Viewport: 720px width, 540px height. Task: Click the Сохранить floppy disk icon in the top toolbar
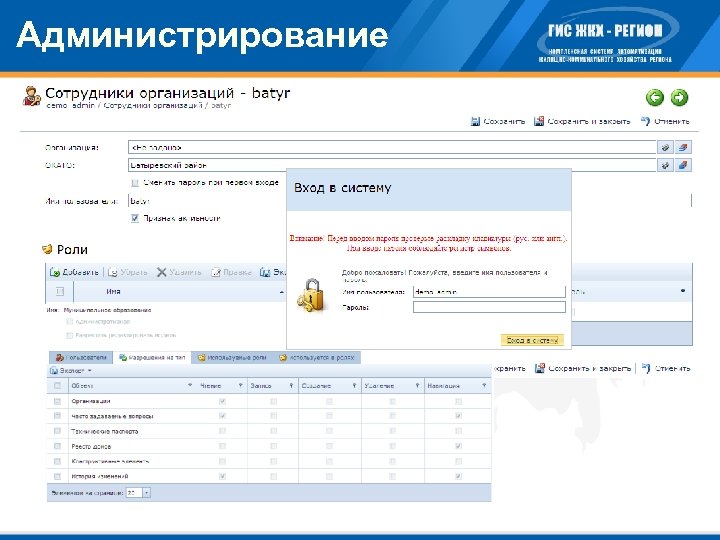click(x=475, y=121)
